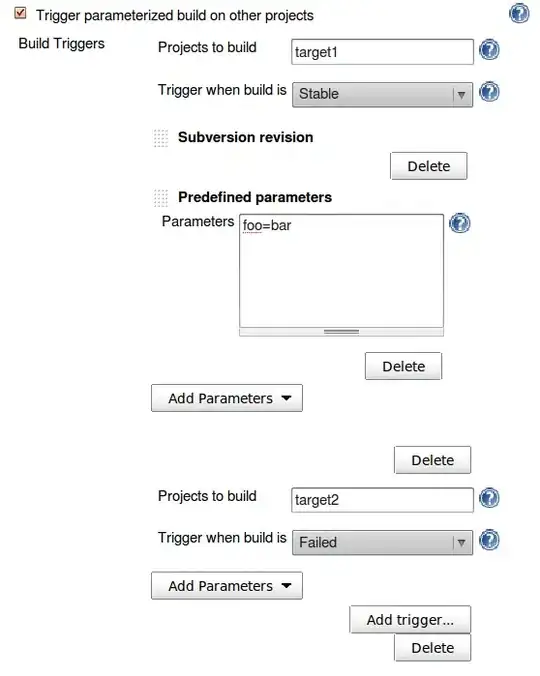This screenshot has width=540, height=676.
Task: Delete the target1 trigger configuration
Action: click(x=432, y=460)
